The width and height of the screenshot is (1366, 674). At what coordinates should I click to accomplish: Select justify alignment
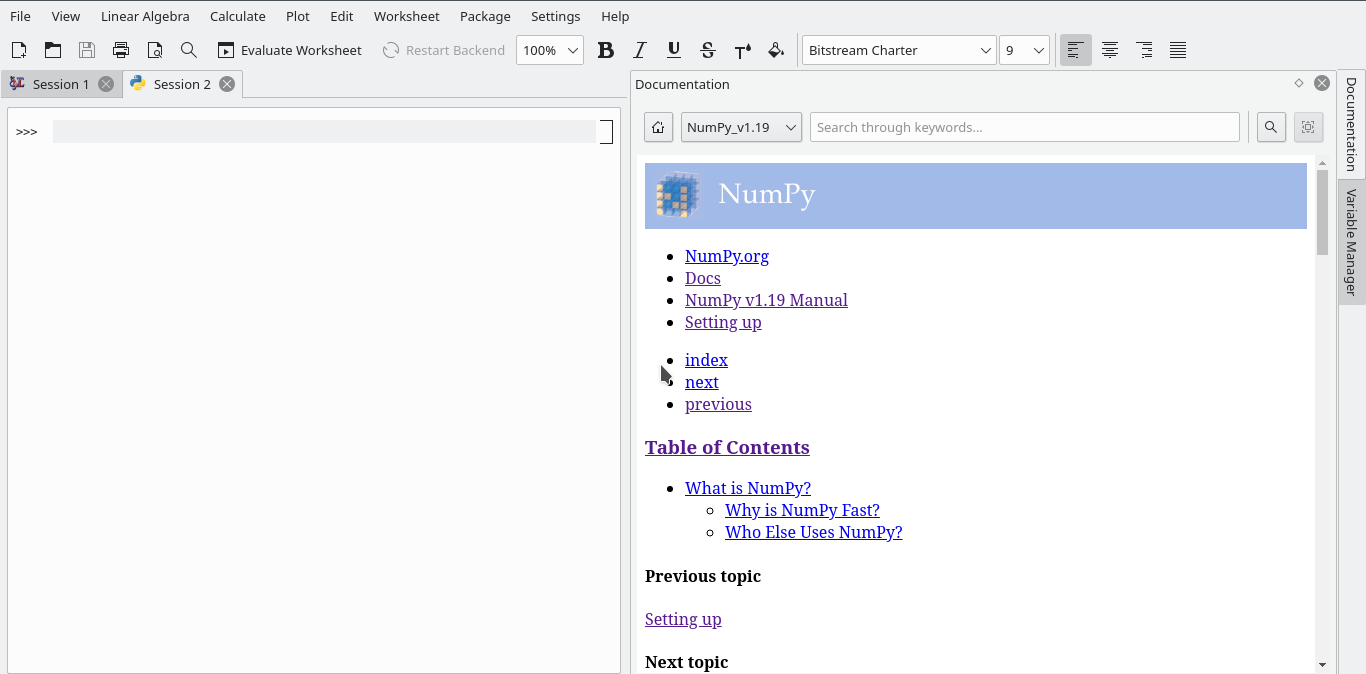(x=1178, y=50)
